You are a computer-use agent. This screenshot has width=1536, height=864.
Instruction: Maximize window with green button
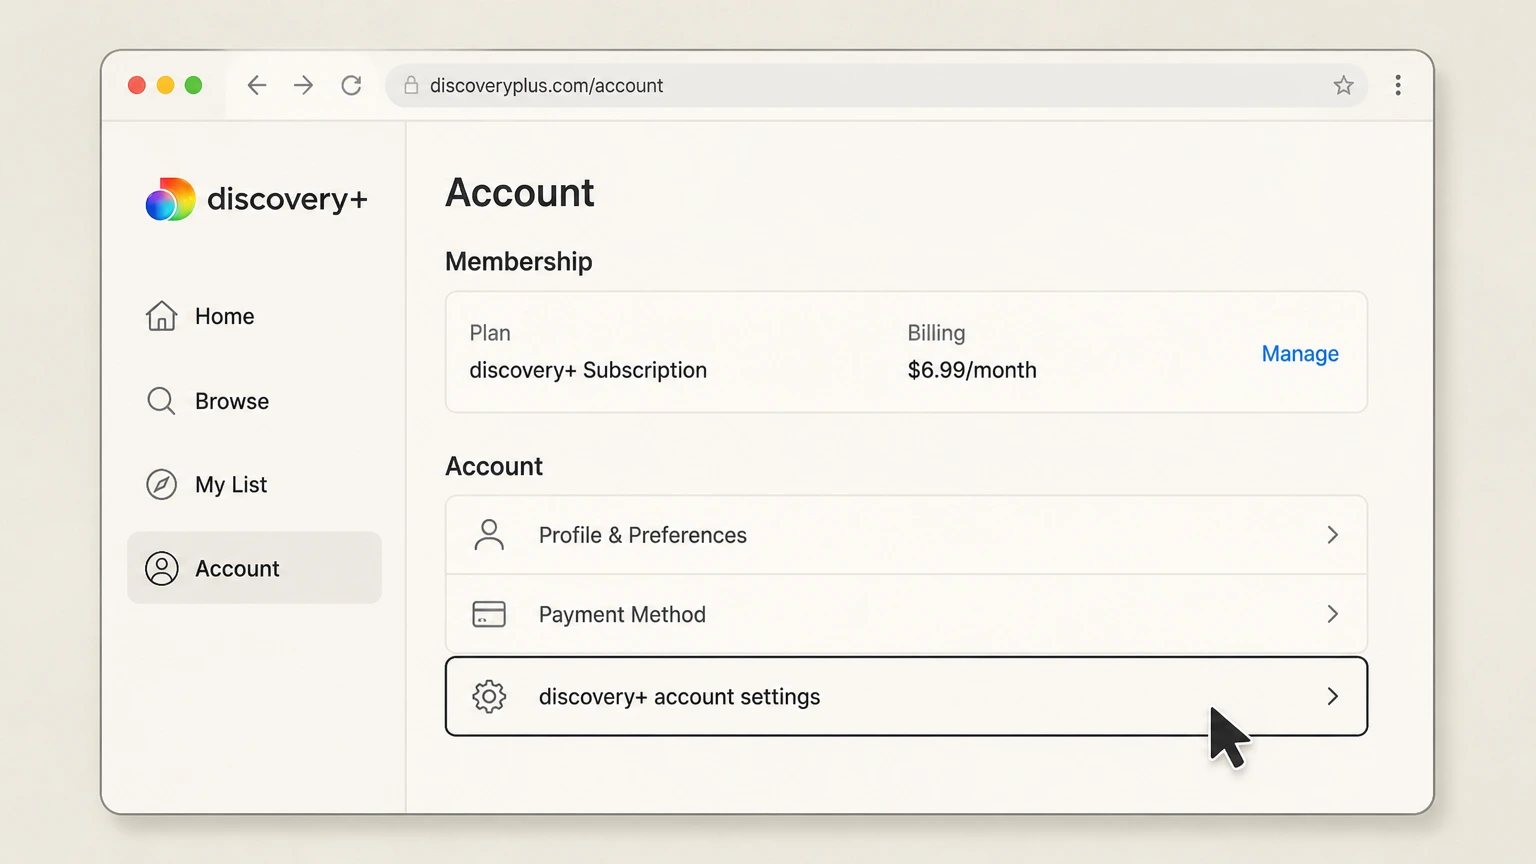(x=193, y=85)
